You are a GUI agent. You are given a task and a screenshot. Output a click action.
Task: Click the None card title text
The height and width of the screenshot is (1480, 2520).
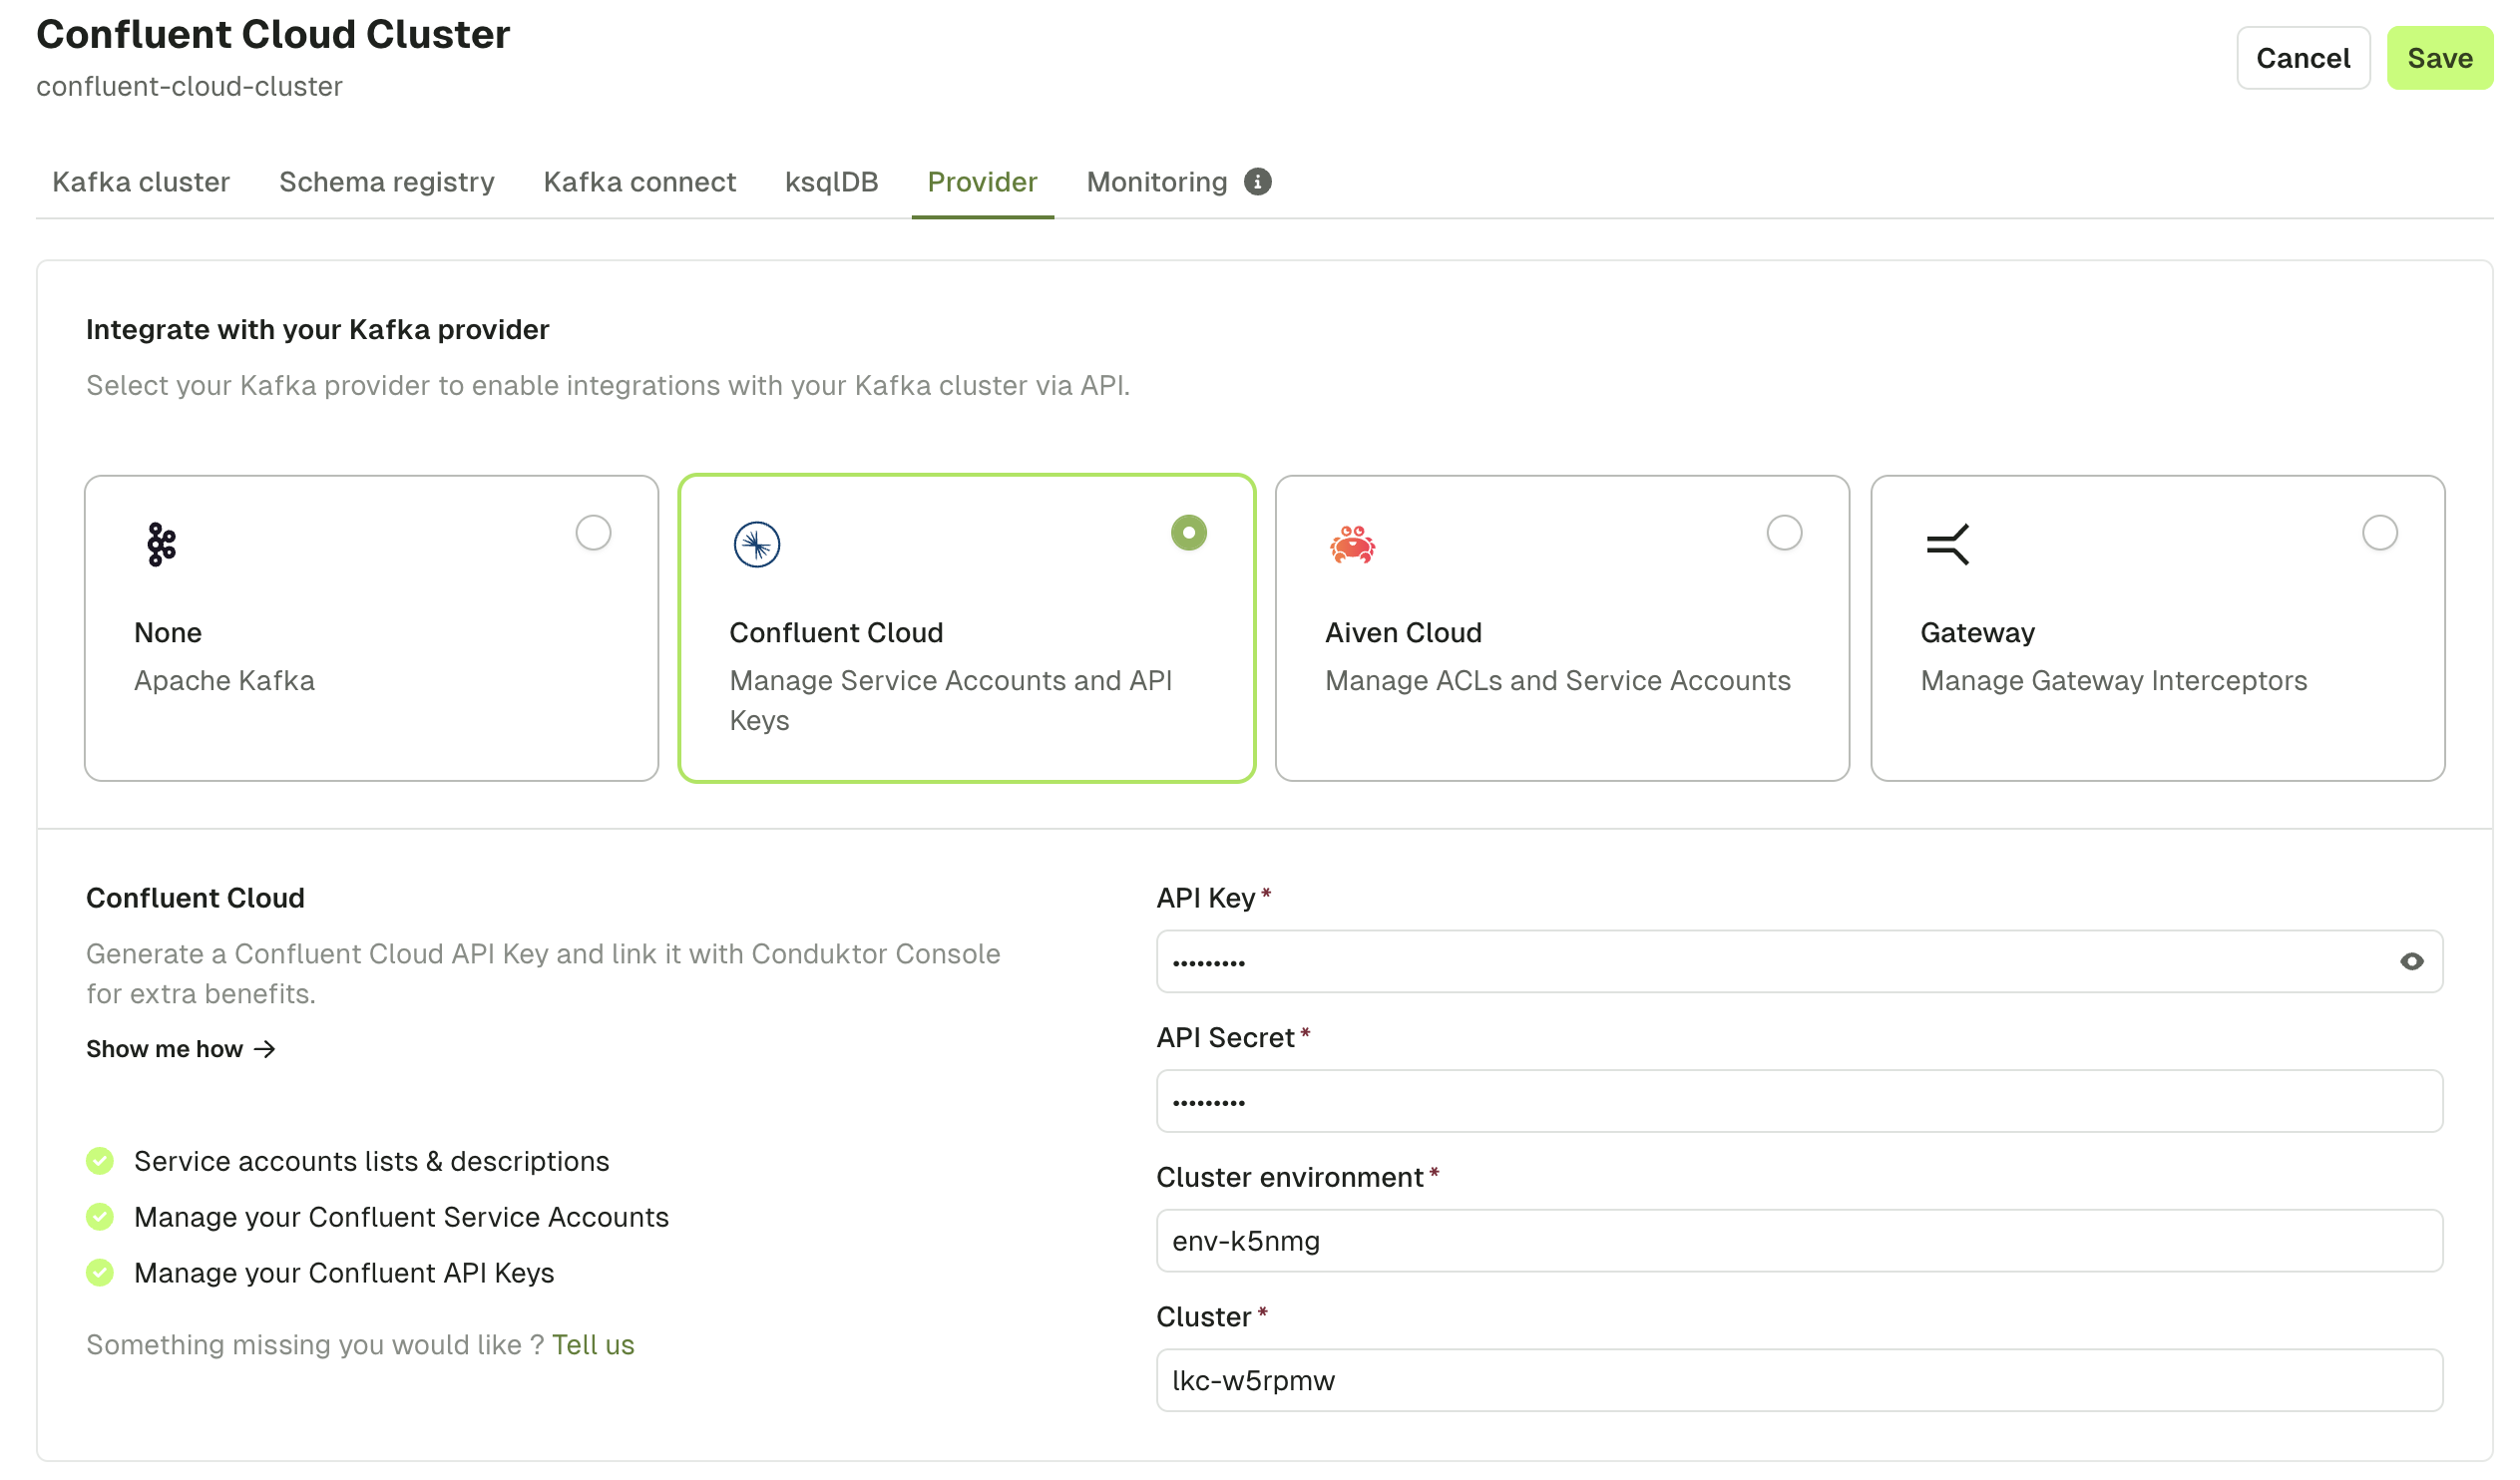tap(168, 633)
